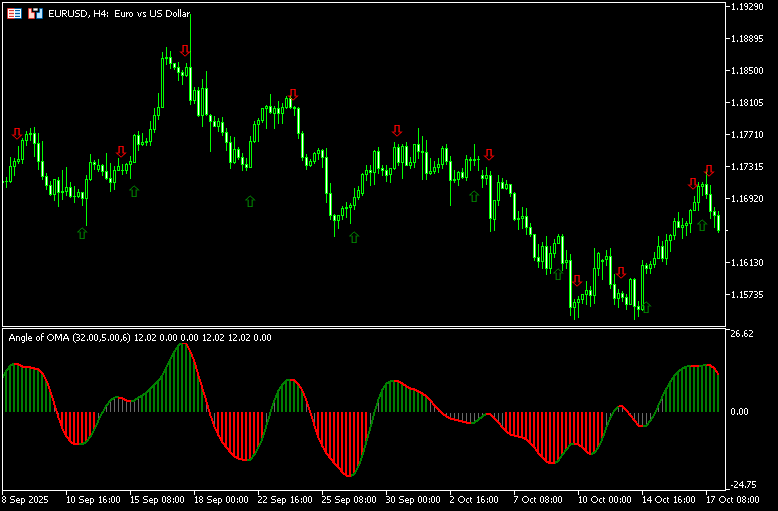Click the green up arrow below 25 Sep low
Screen dimensions: 778x511
(353, 238)
